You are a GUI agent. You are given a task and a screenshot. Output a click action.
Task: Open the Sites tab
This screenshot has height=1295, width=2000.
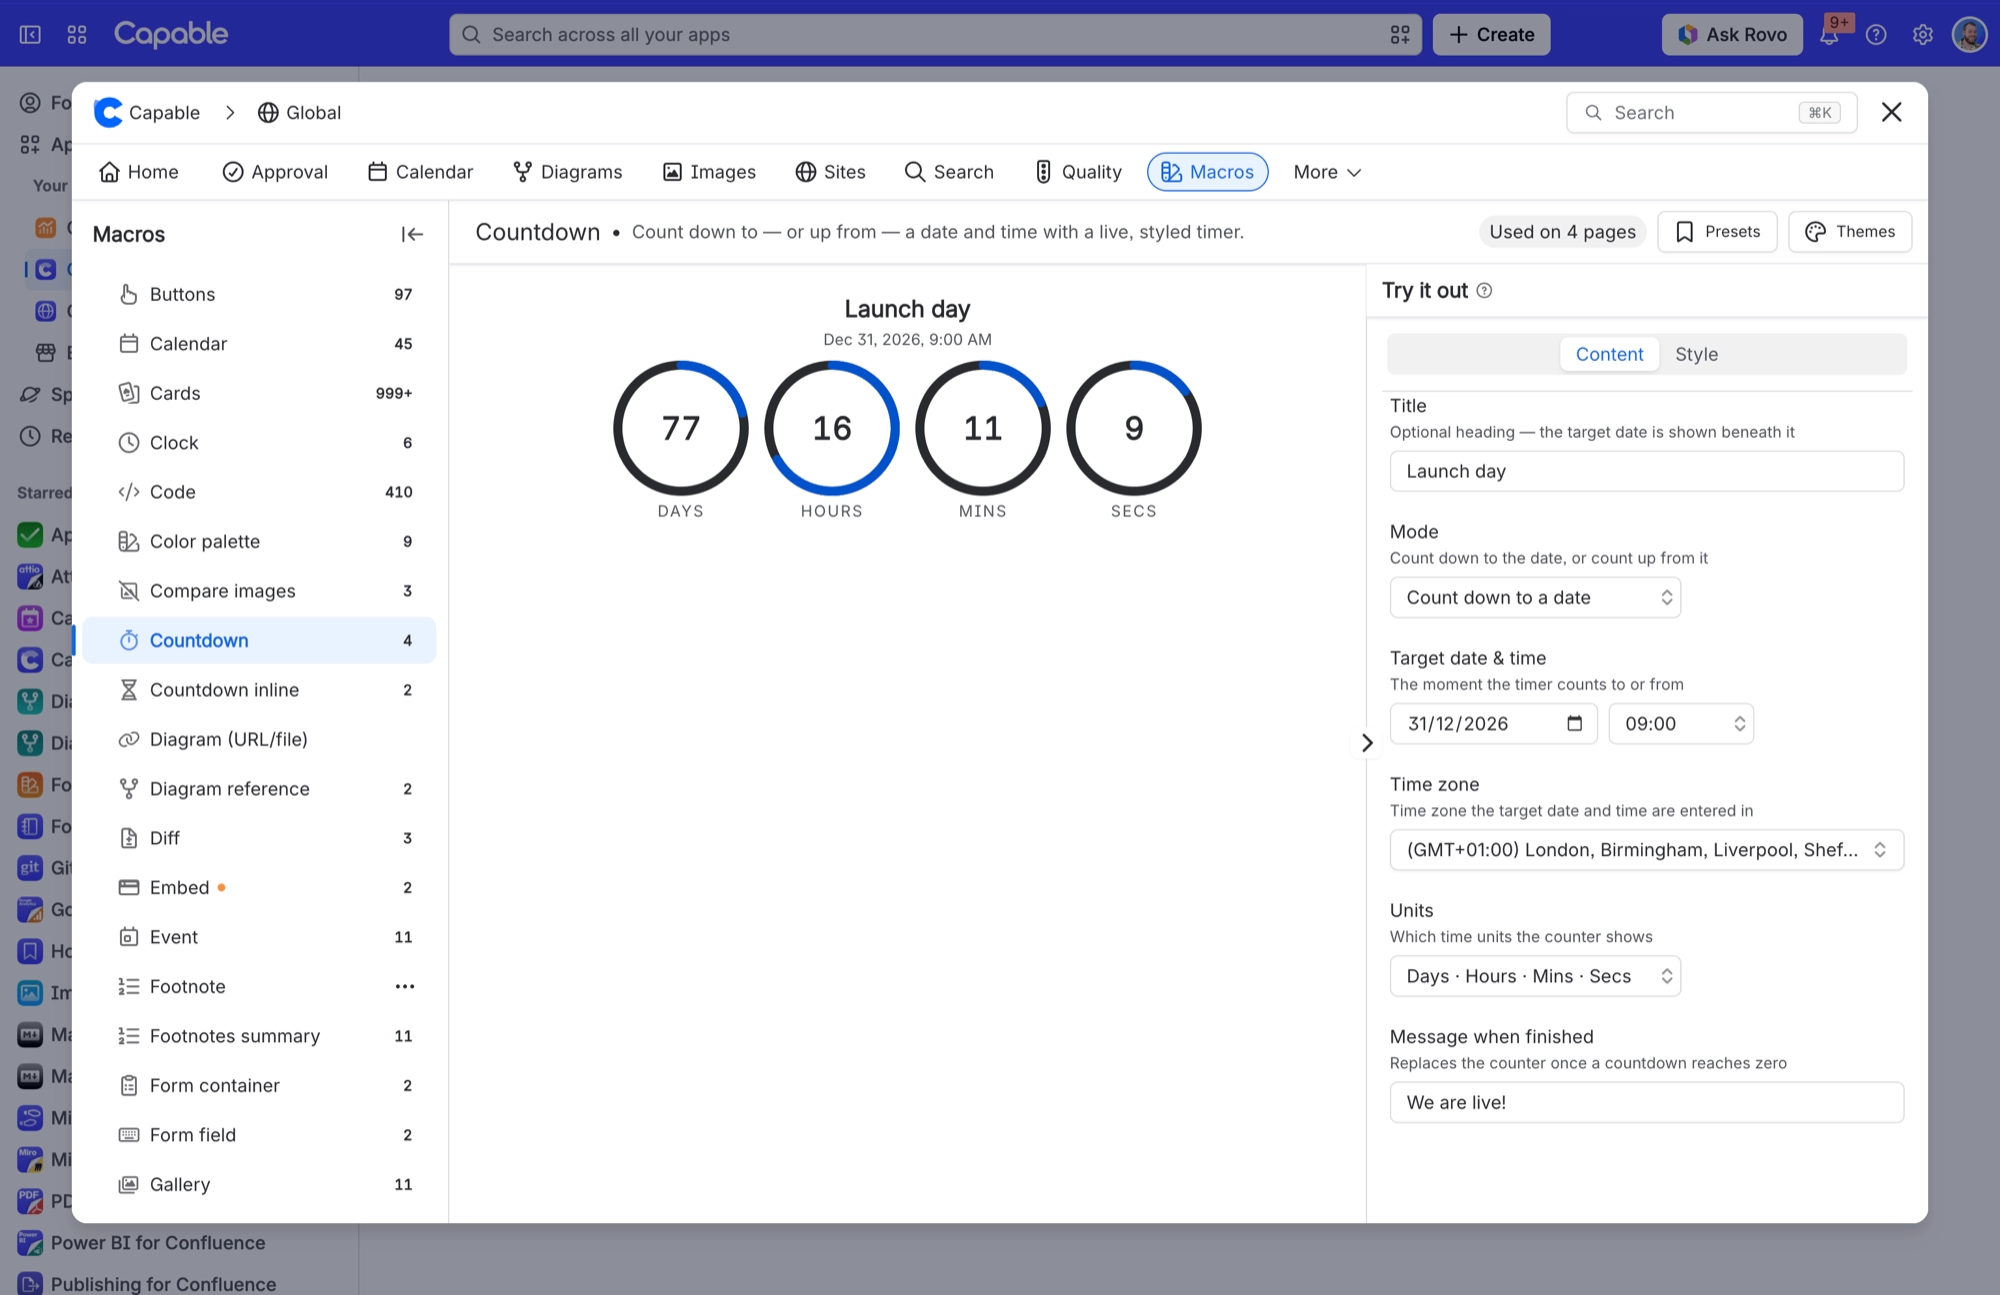pos(830,172)
